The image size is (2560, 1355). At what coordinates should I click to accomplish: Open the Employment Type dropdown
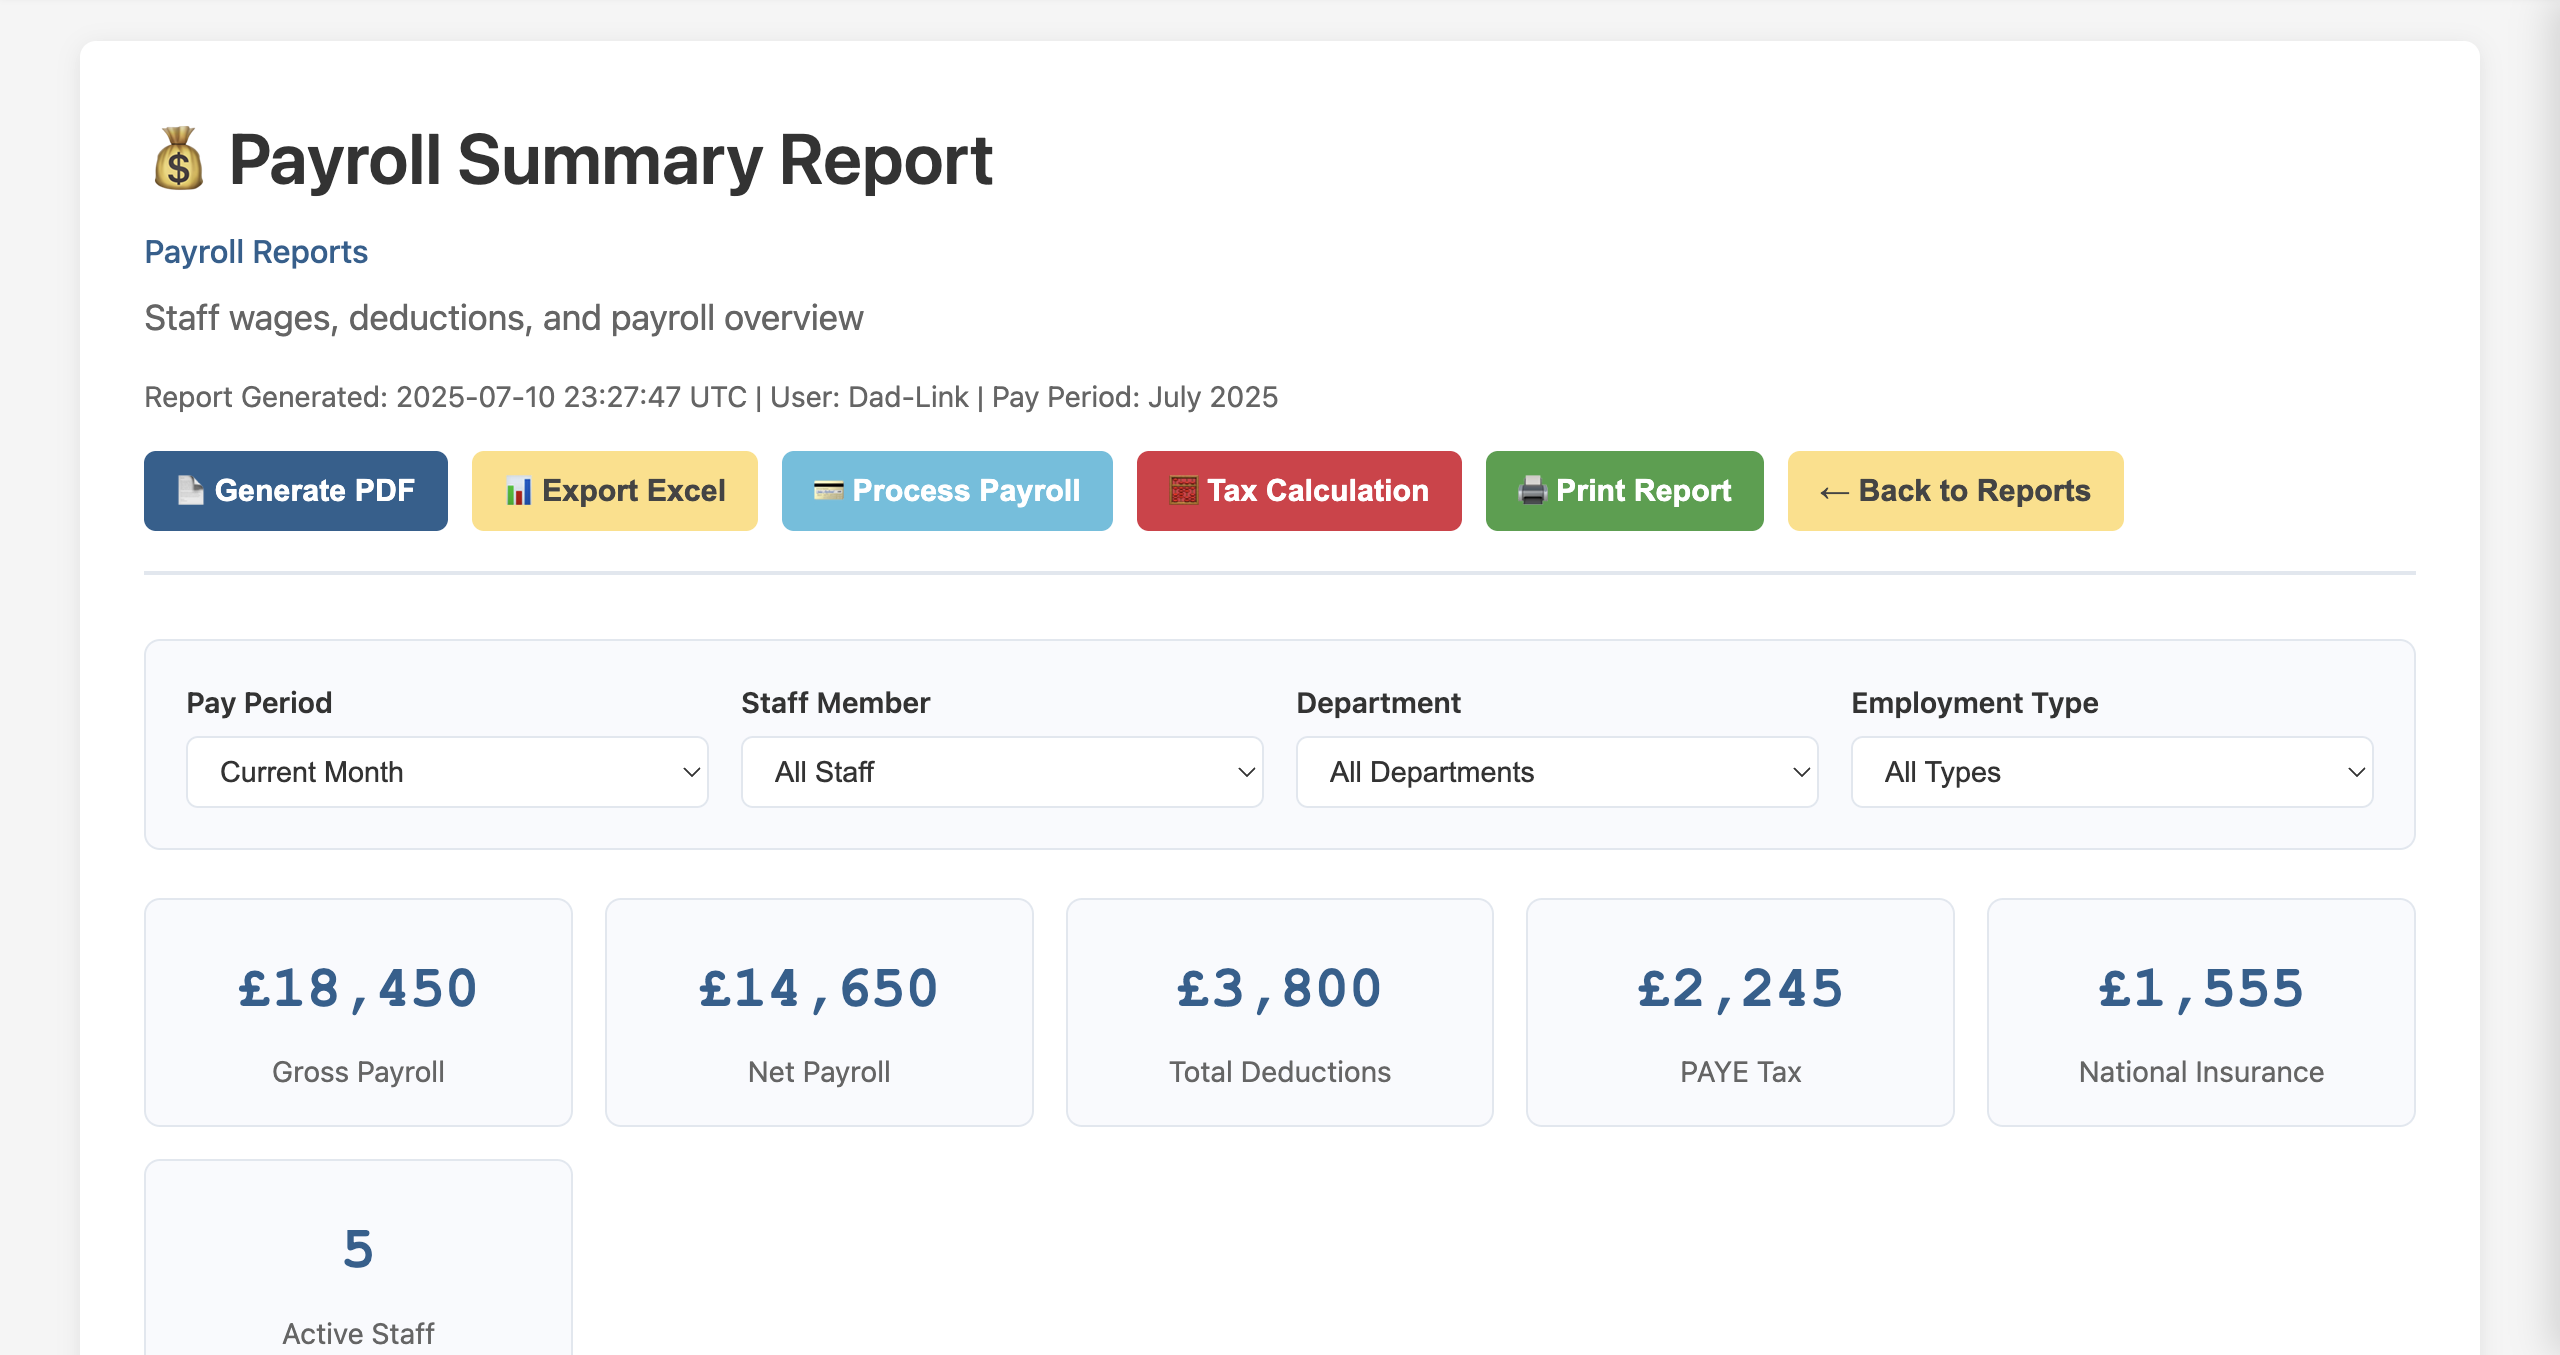click(2112, 771)
